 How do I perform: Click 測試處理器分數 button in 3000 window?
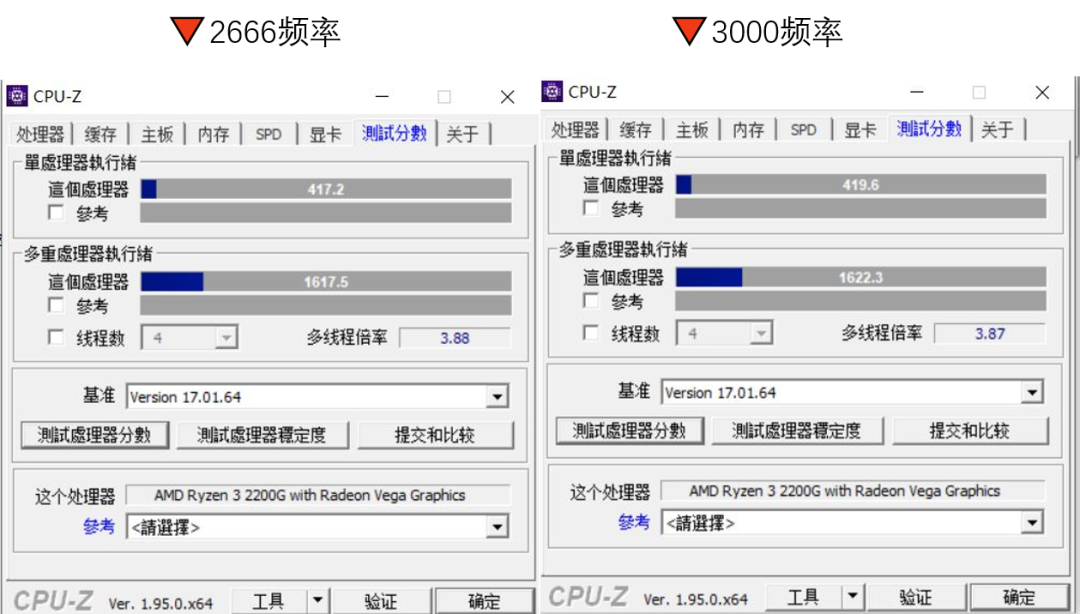630,431
